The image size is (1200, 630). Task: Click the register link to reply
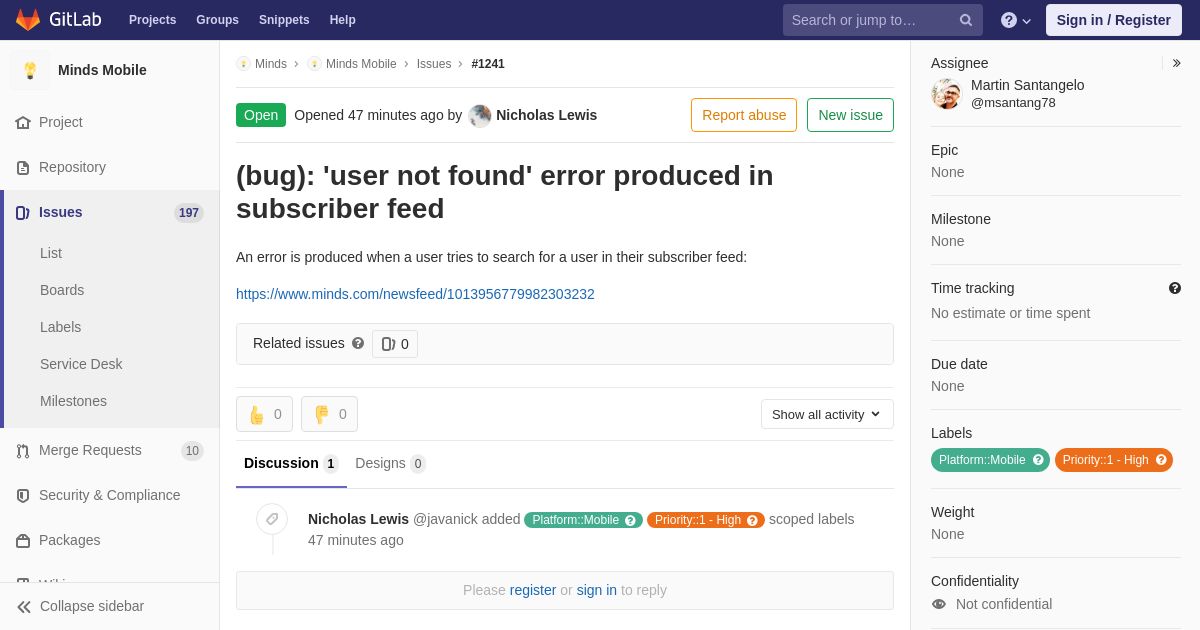coord(533,590)
